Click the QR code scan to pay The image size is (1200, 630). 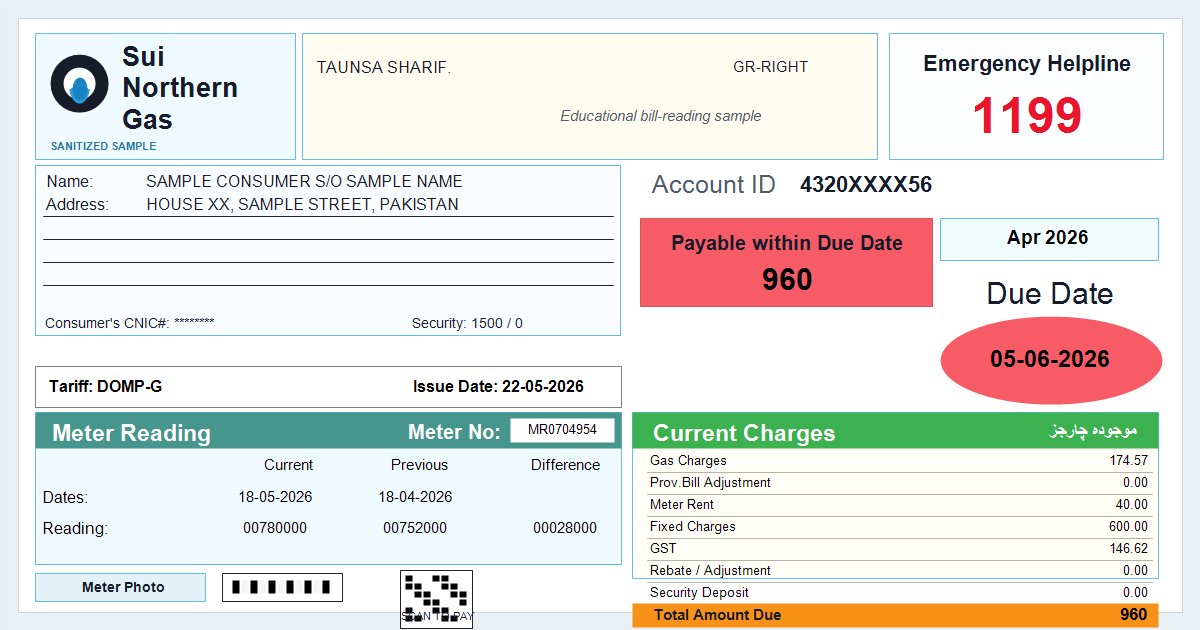point(436,599)
